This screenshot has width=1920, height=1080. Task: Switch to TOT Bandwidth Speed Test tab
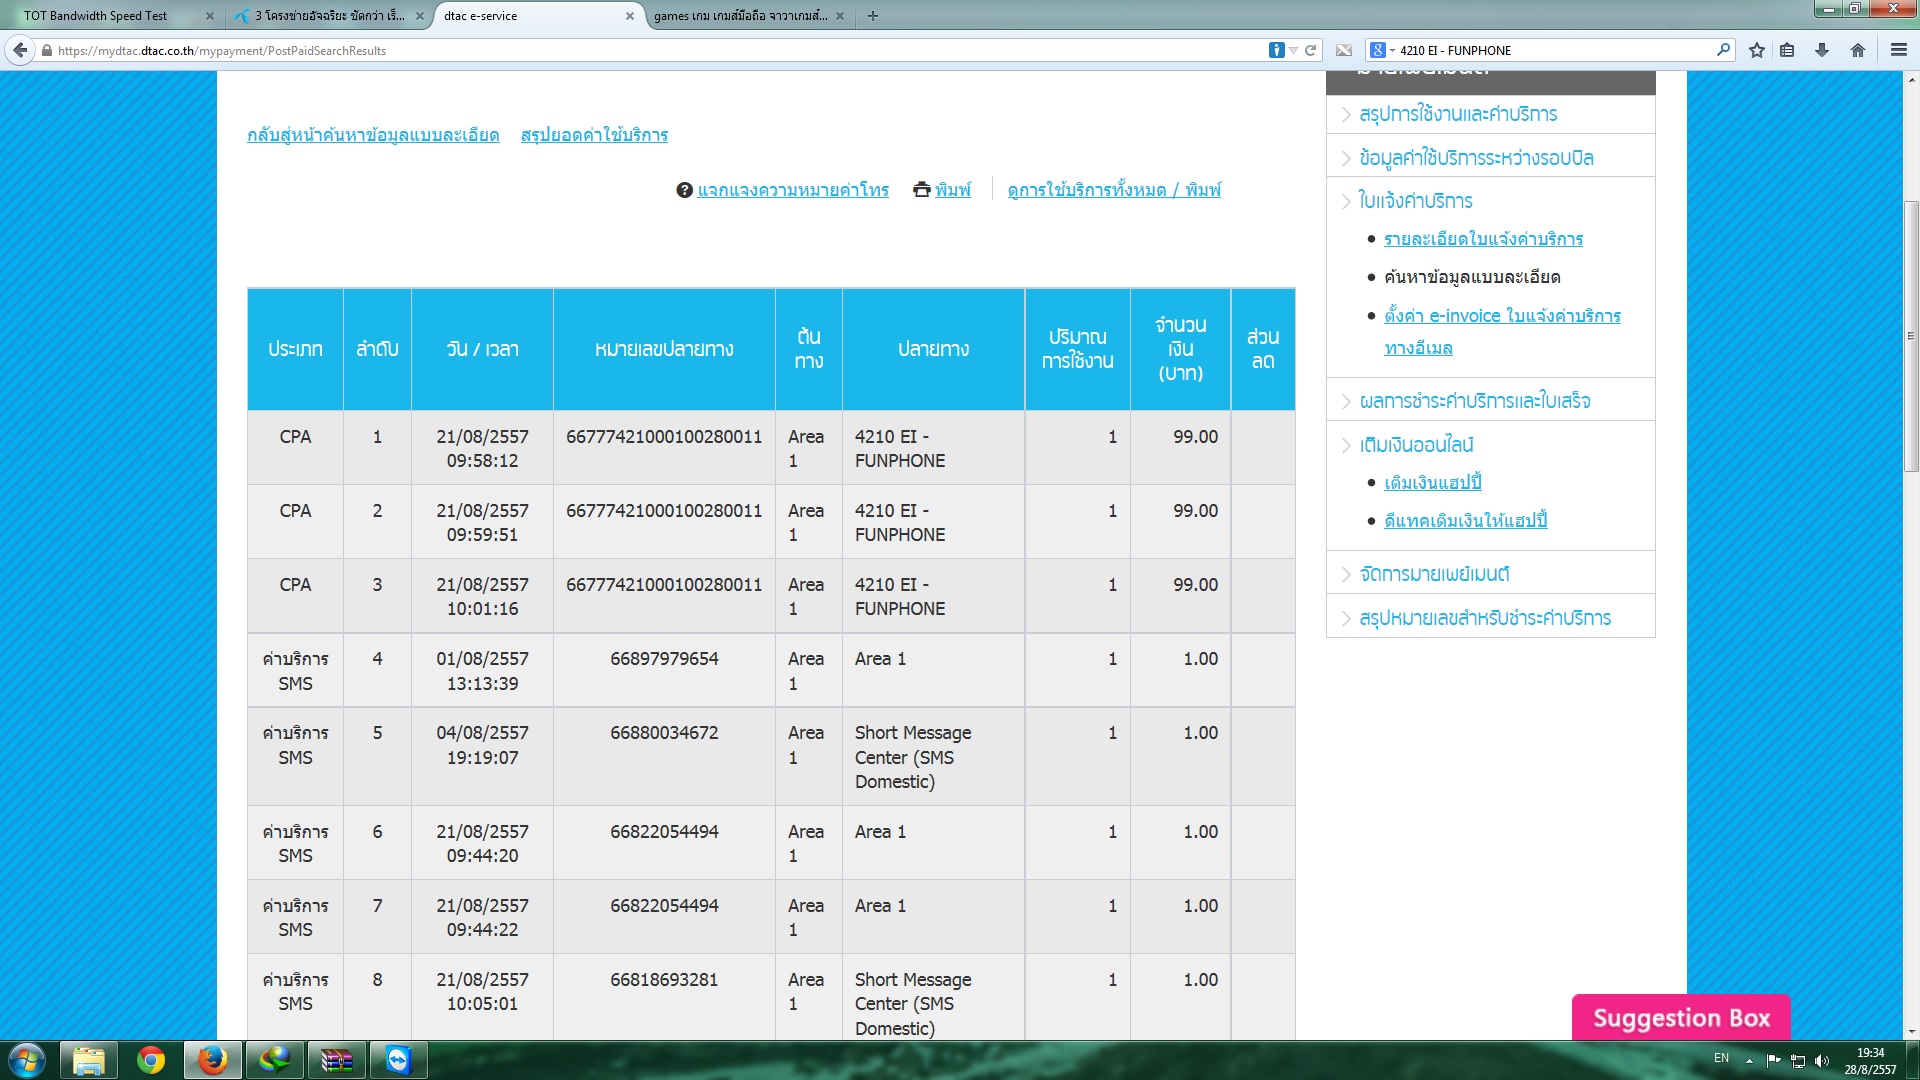(x=96, y=16)
